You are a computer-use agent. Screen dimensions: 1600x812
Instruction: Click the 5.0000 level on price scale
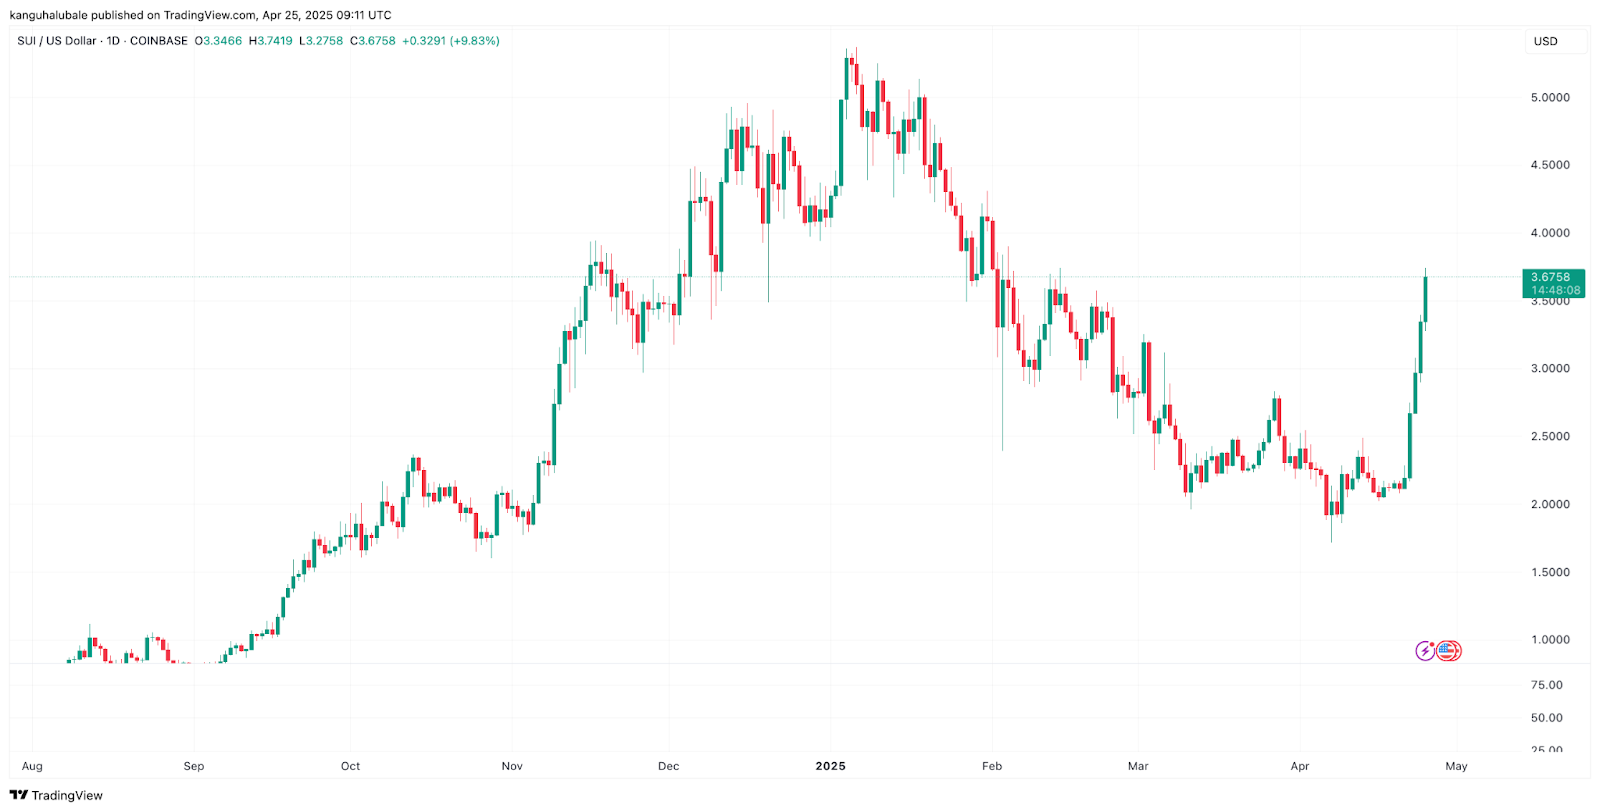point(1550,98)
